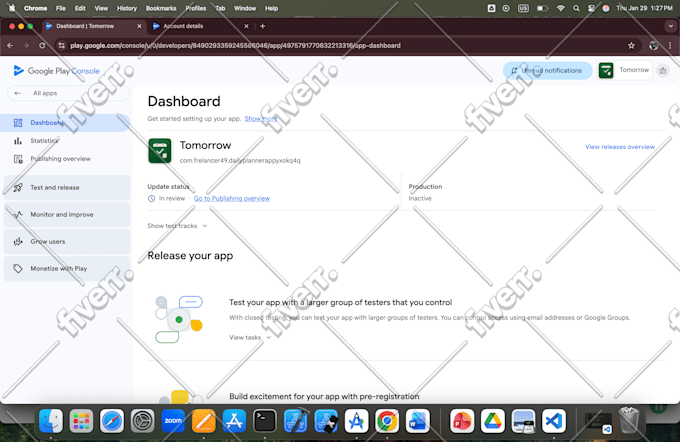Viewport: 680px width, 442px height.
Task: Go back to All apps
Action: click(x=69, y=93)
